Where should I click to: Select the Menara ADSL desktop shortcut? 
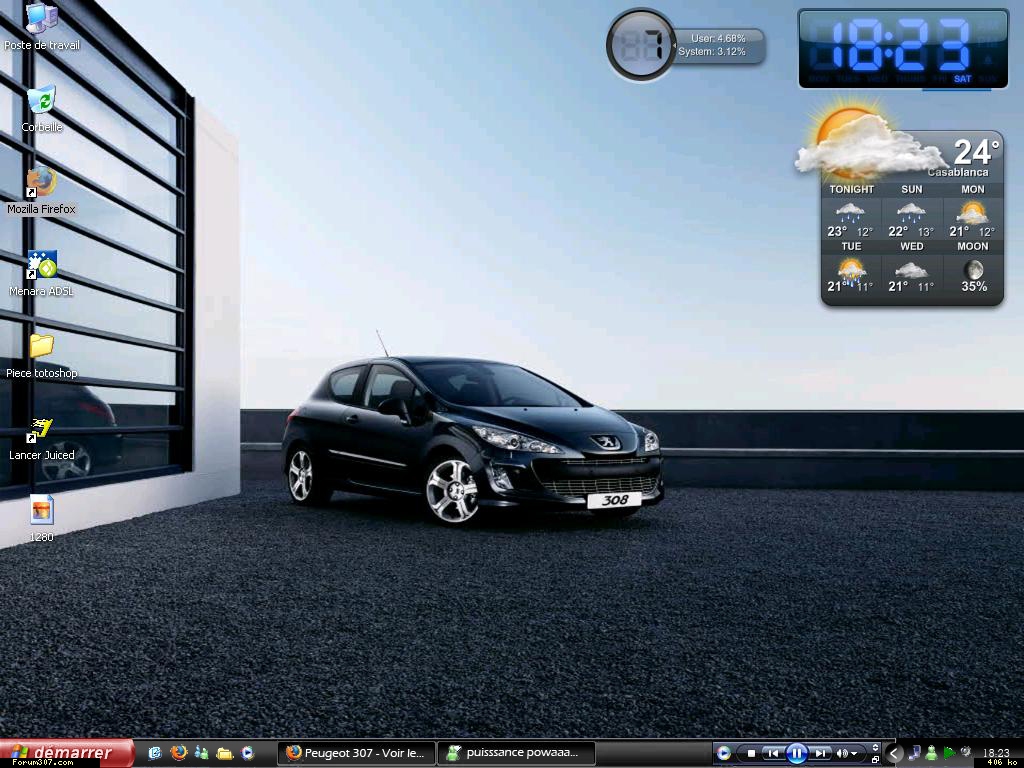coord(42,265)
